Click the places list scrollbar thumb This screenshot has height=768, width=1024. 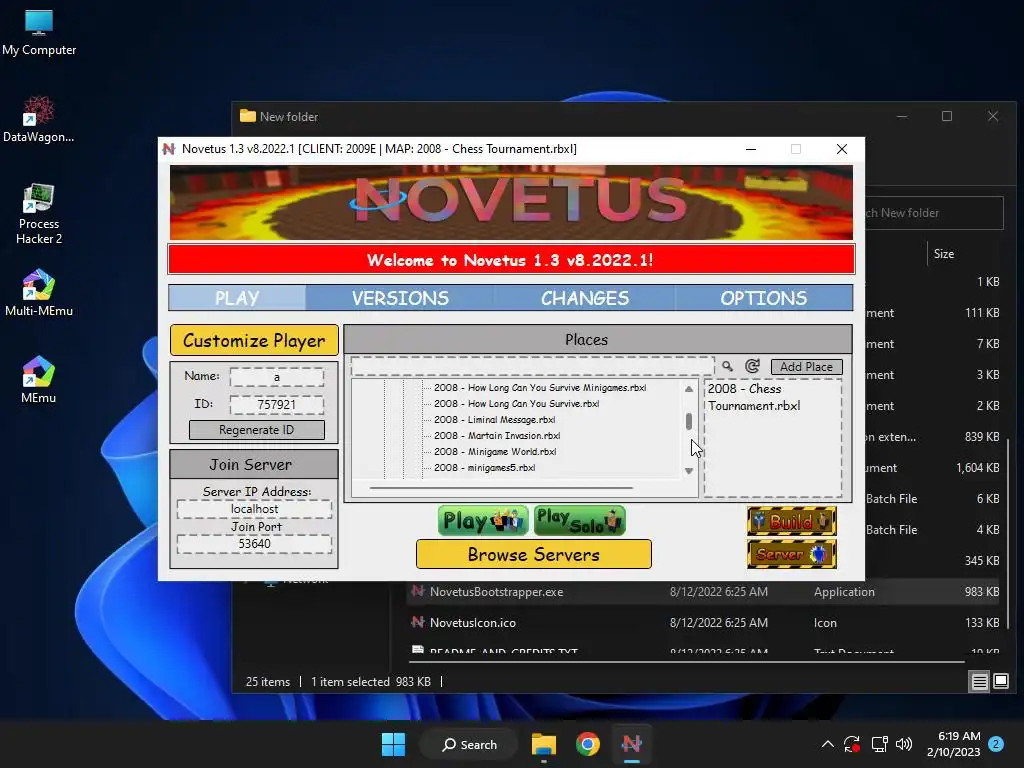click(x=688, y=422)
